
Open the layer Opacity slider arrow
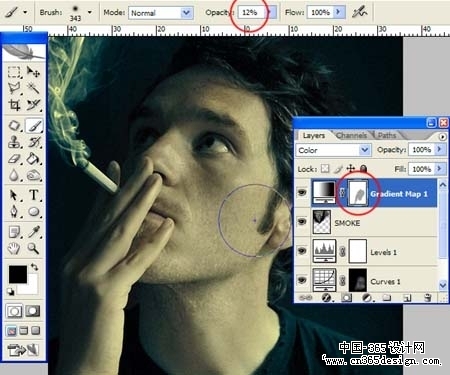tap(440, 149)
